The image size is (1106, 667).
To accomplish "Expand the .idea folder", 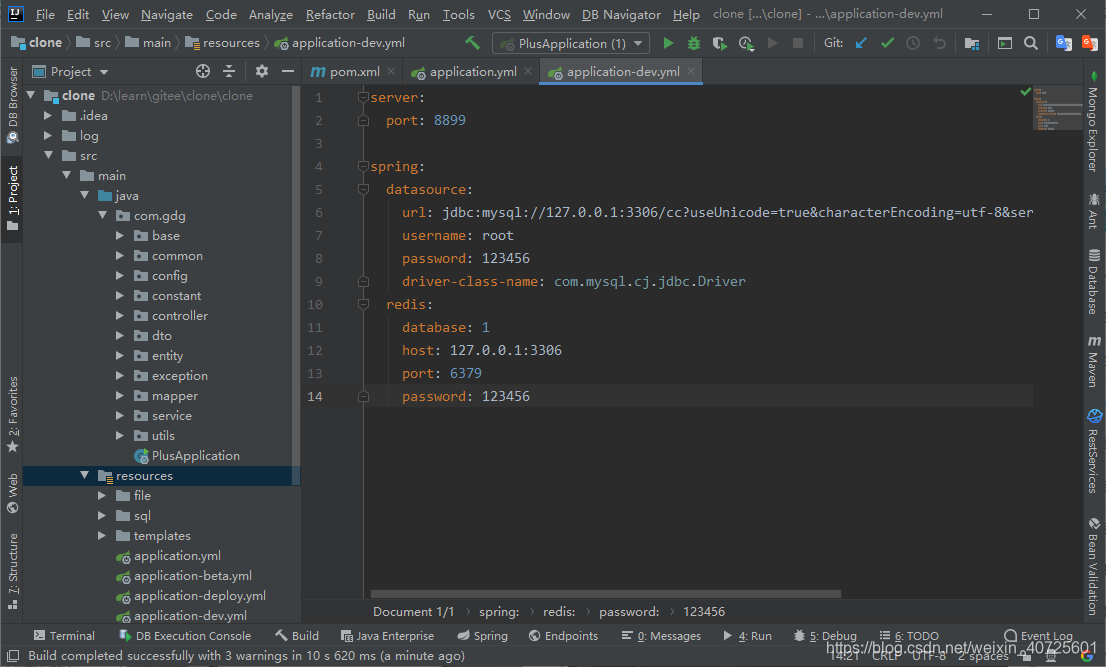I will point(48,116).
